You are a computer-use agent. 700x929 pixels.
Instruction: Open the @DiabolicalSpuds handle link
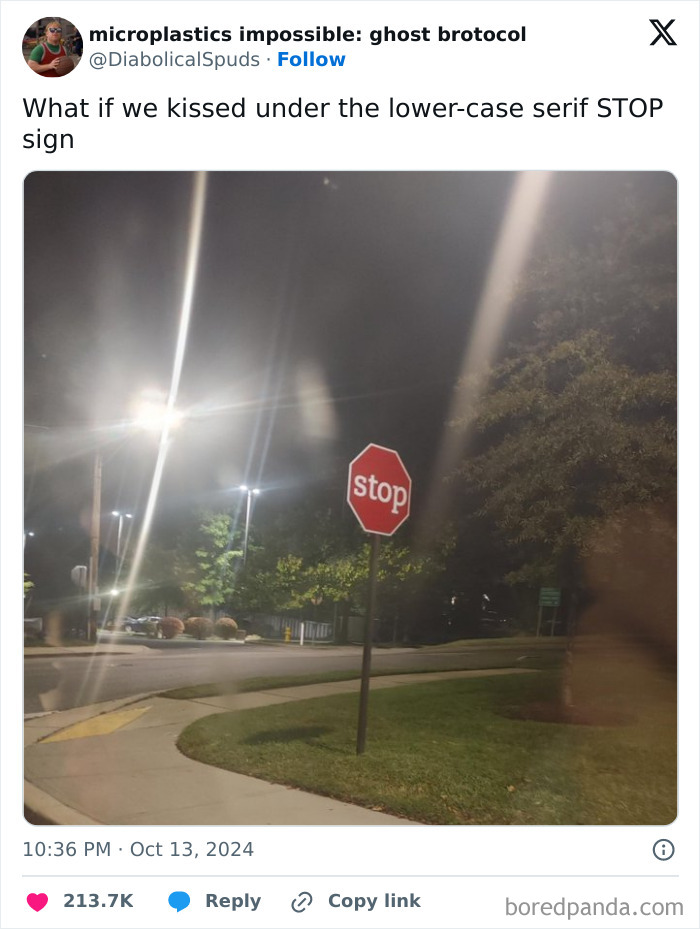tap(174, 59)
